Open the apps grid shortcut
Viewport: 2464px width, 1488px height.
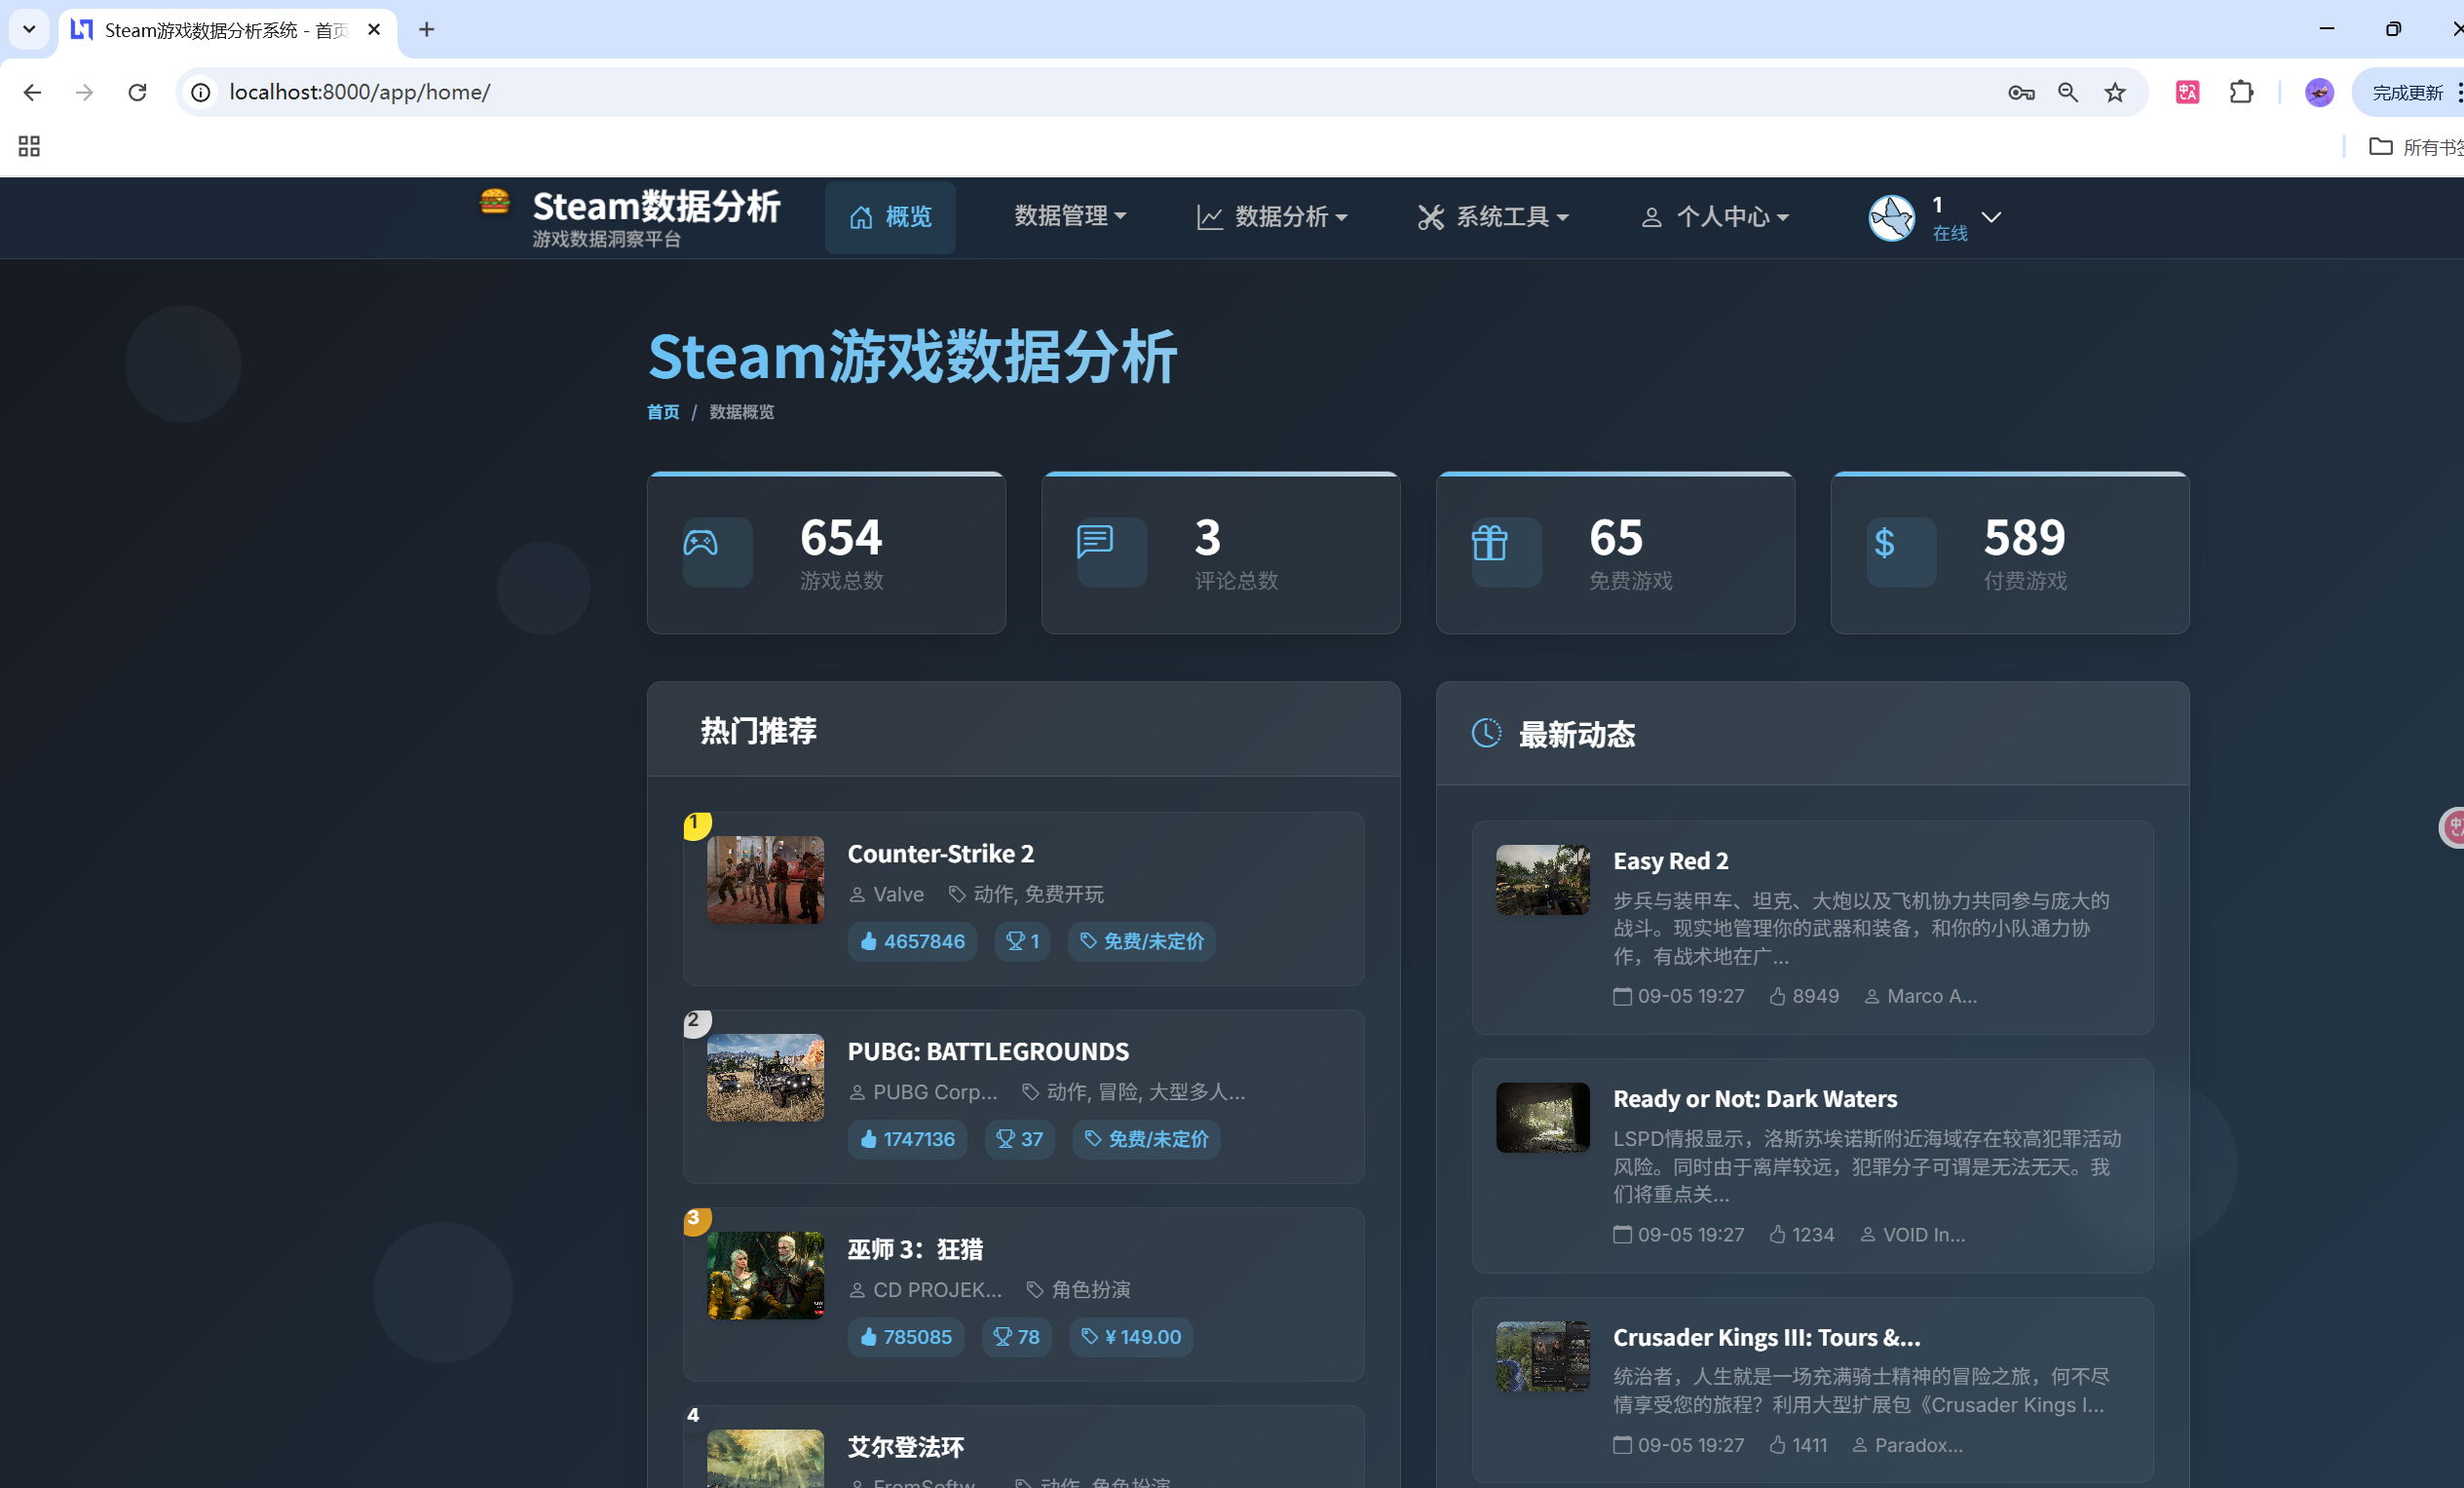(29, 147)
